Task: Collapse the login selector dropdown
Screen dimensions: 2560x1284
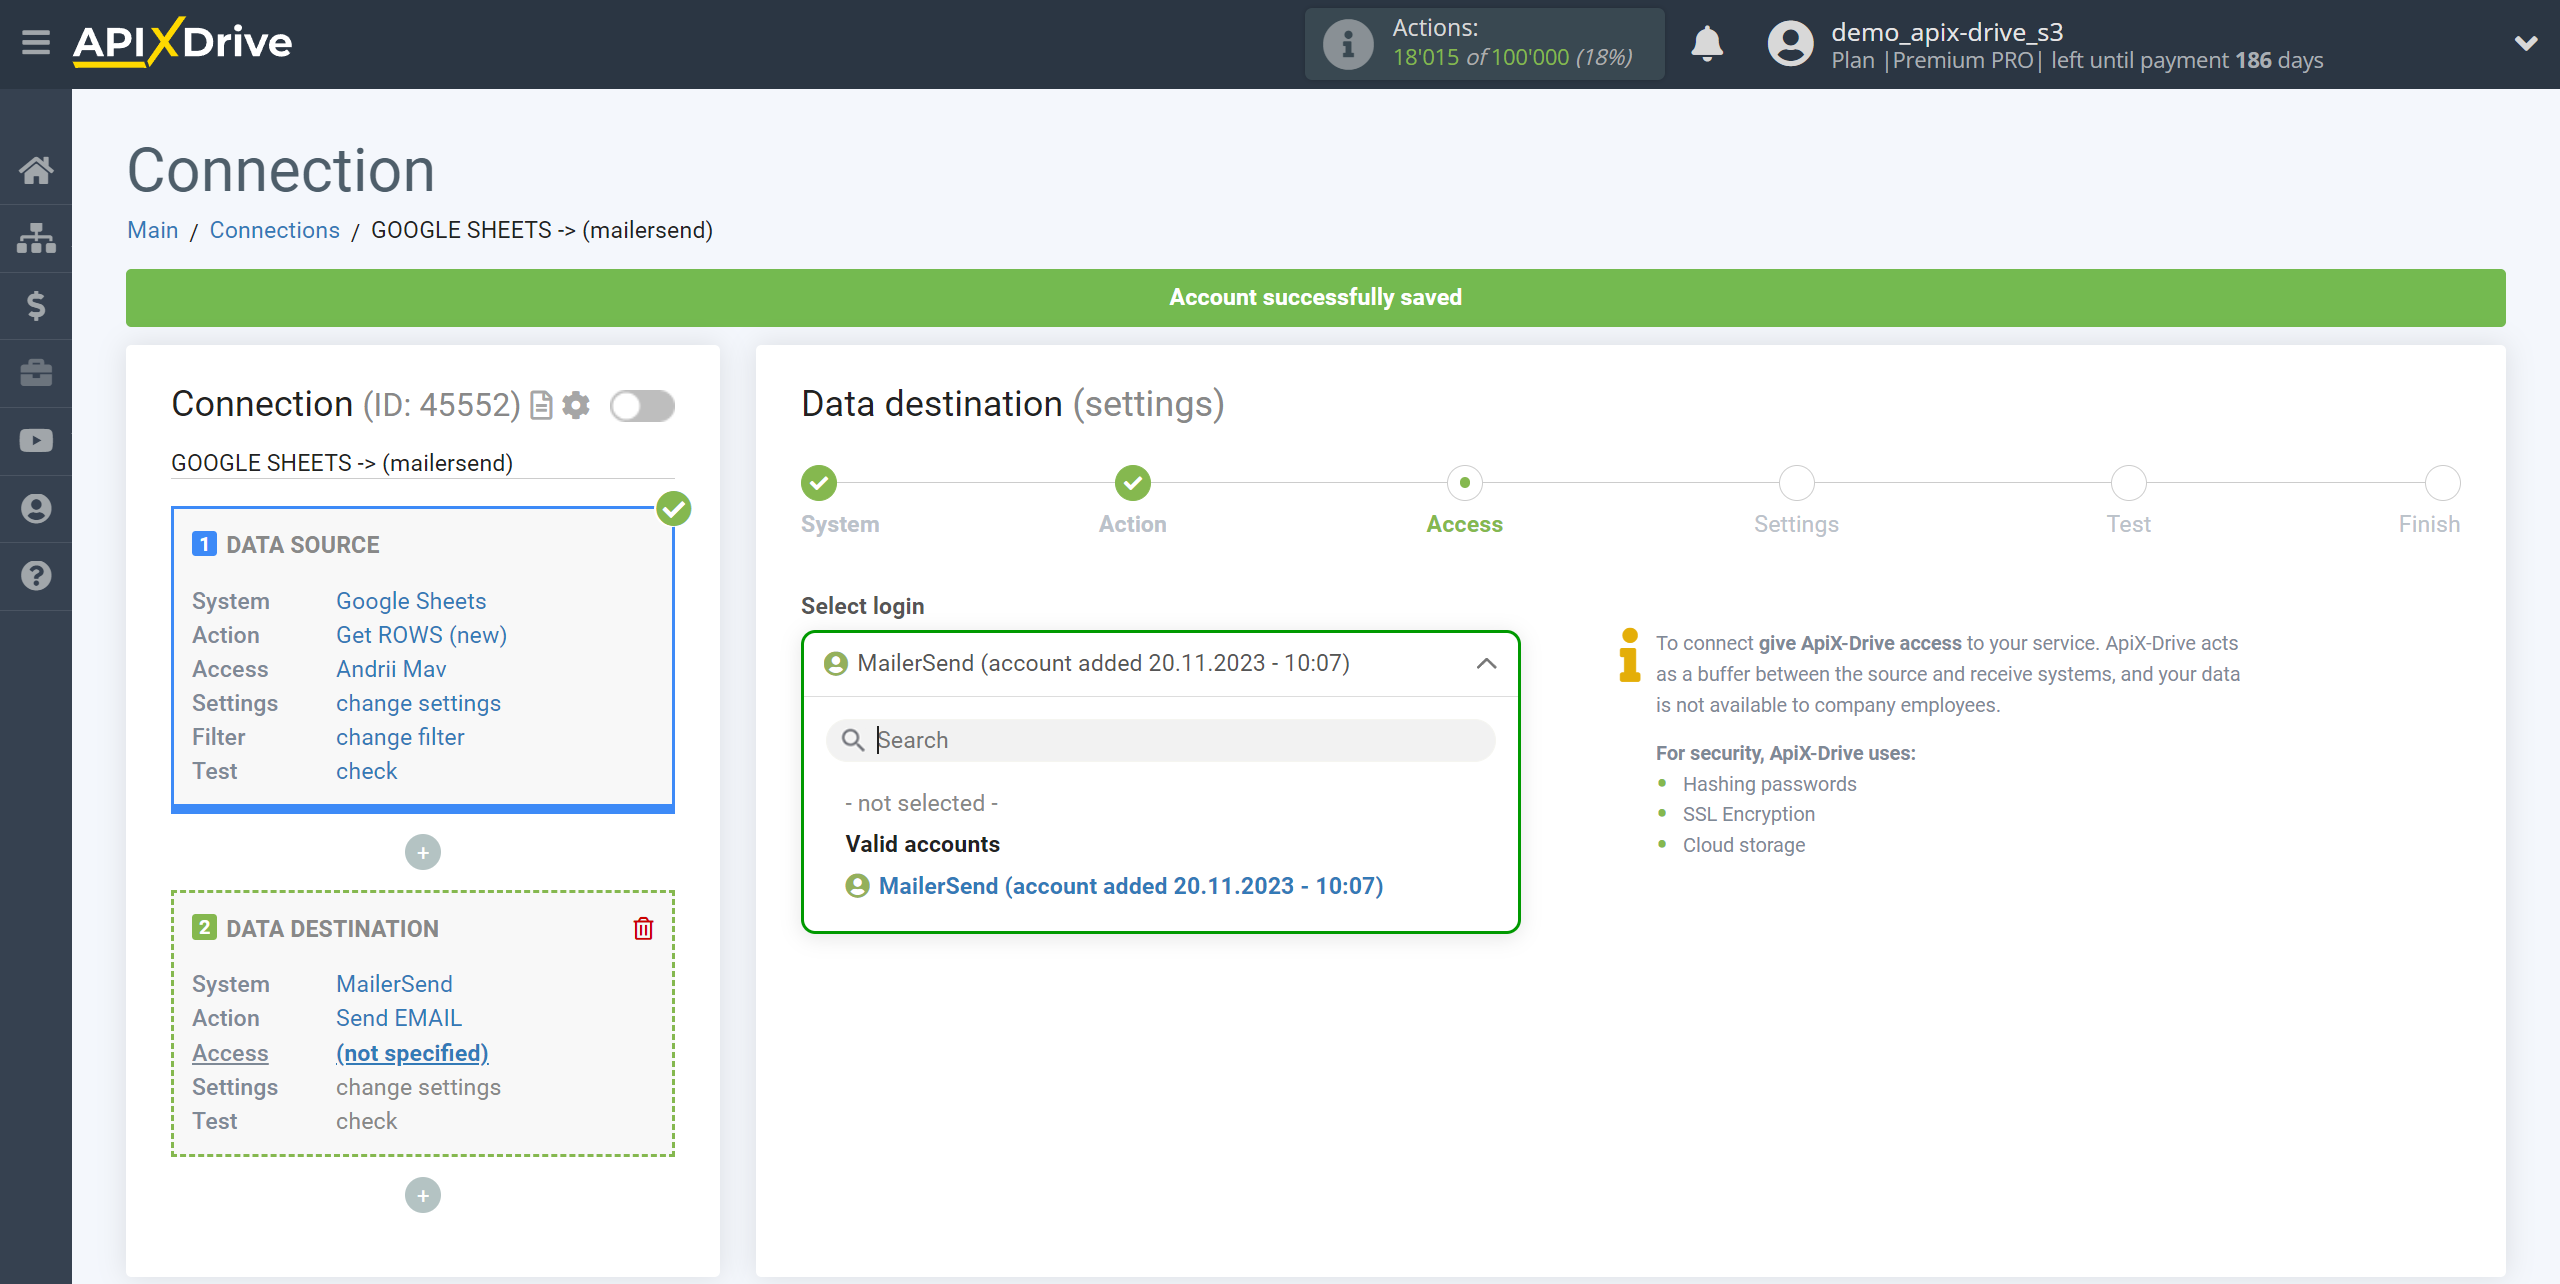Action: point(1485,663)
